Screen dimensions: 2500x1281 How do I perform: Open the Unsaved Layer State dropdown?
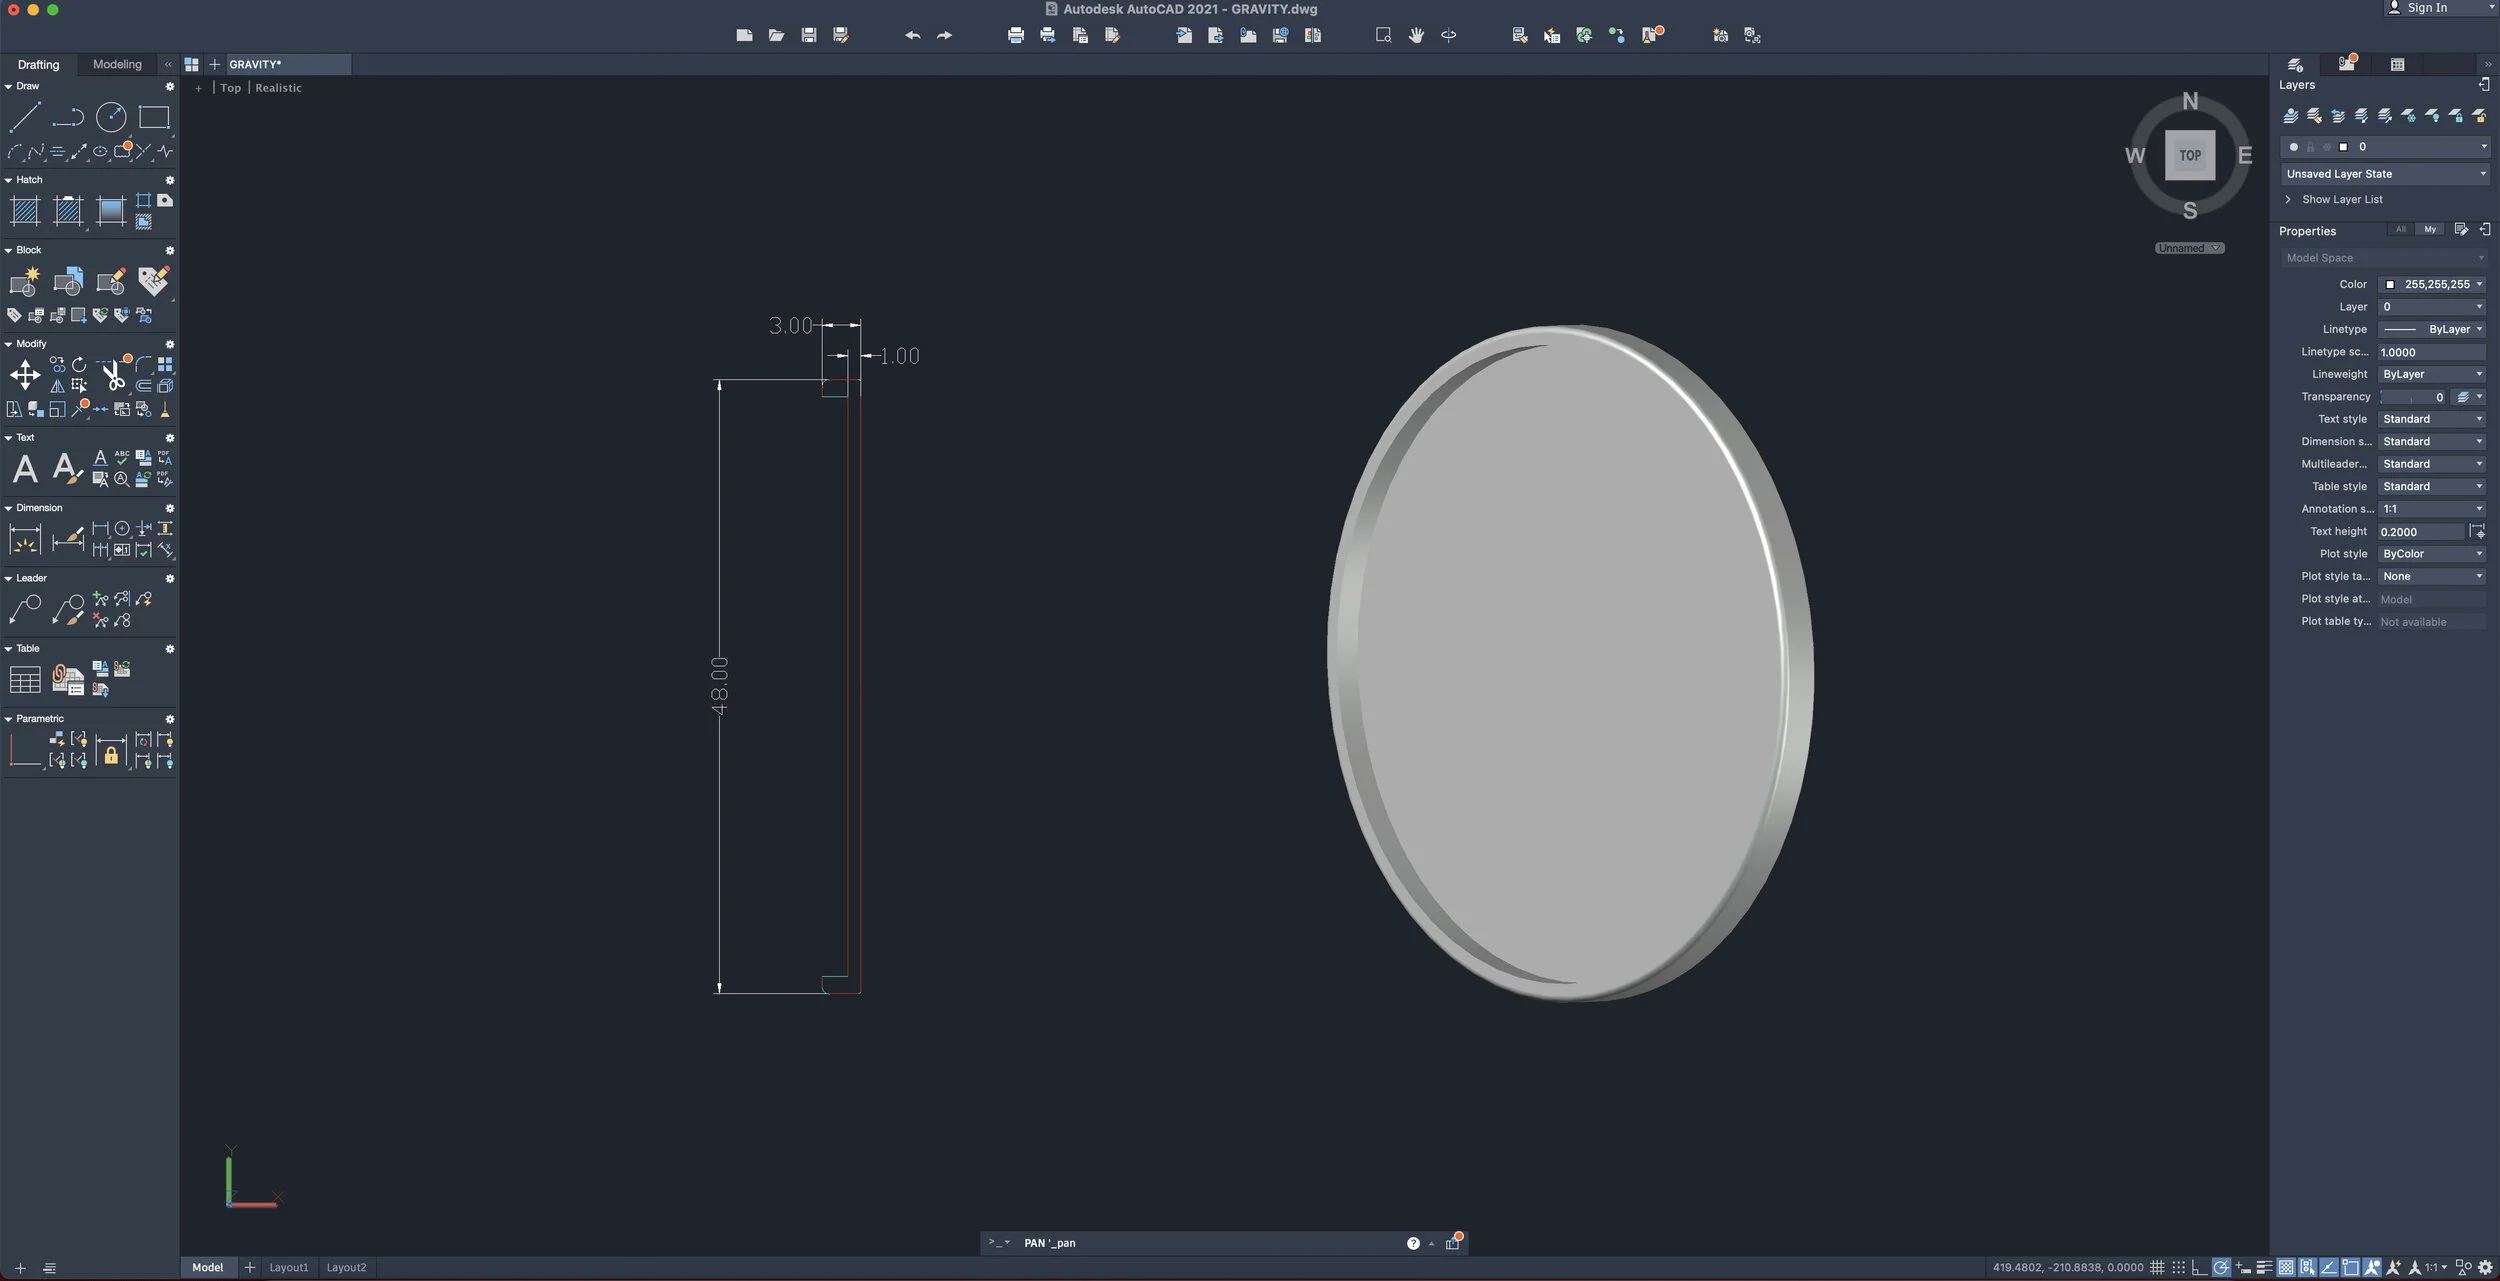coord(2384,174)
